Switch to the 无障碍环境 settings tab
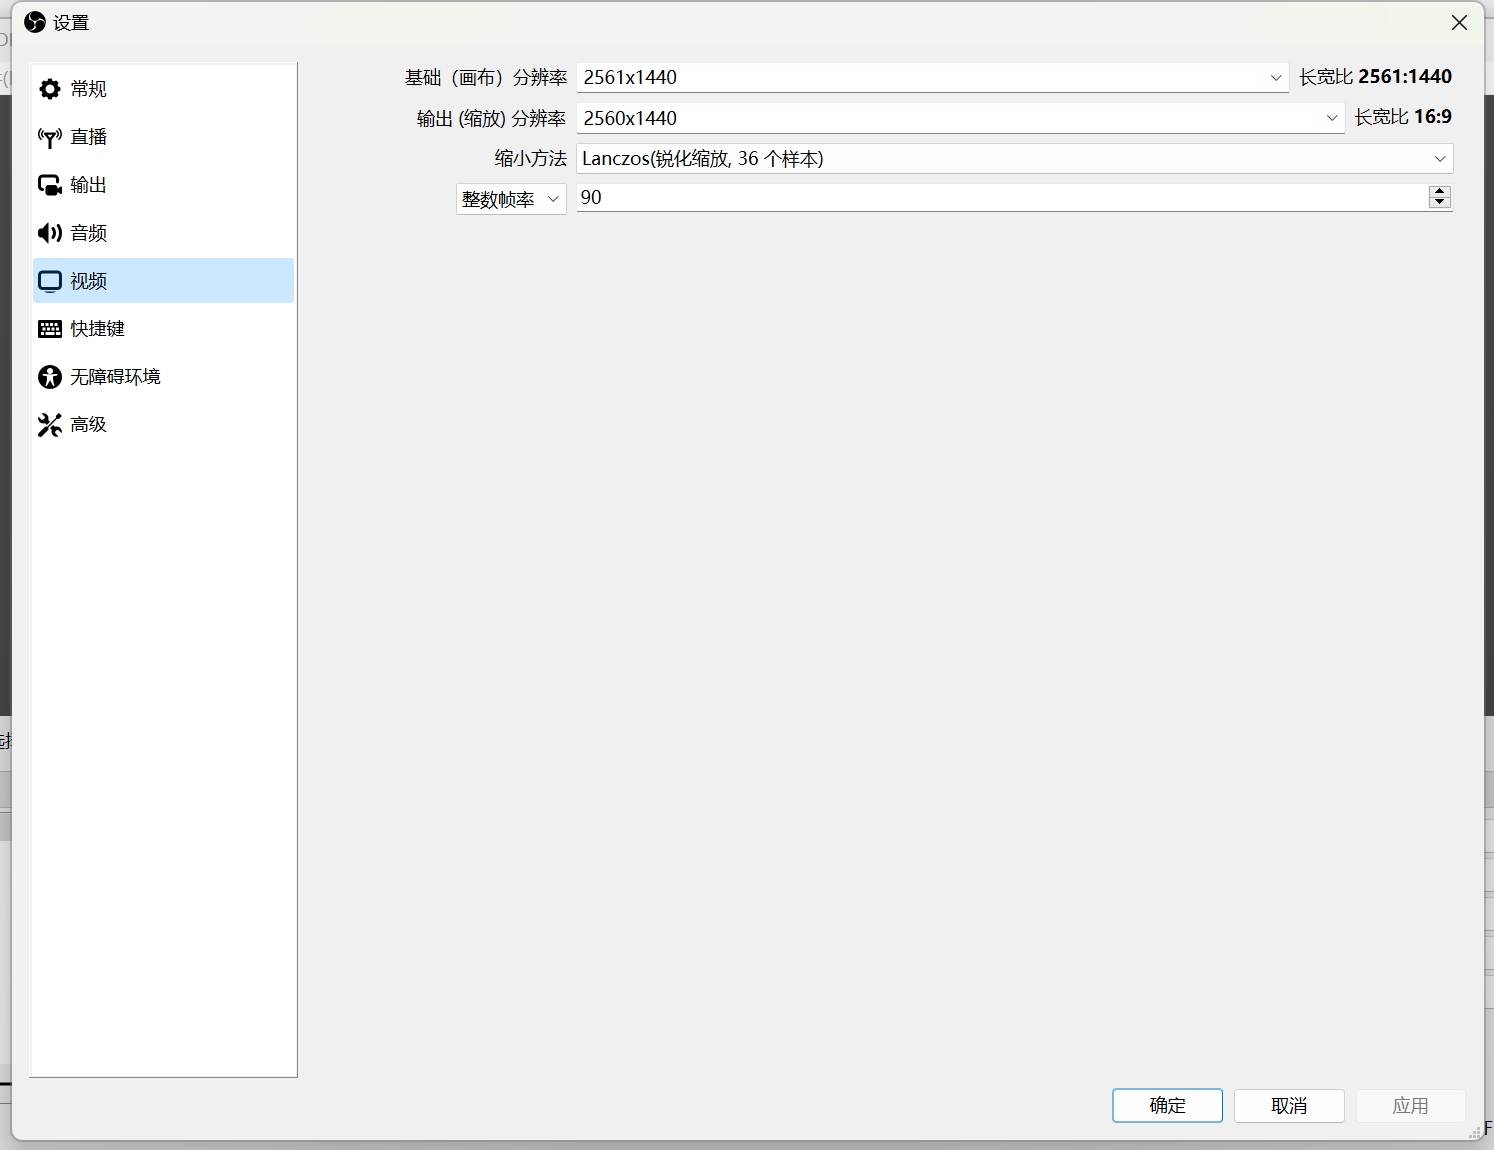This screenshot has width=1494, height=1150. [x=115, y=377]
